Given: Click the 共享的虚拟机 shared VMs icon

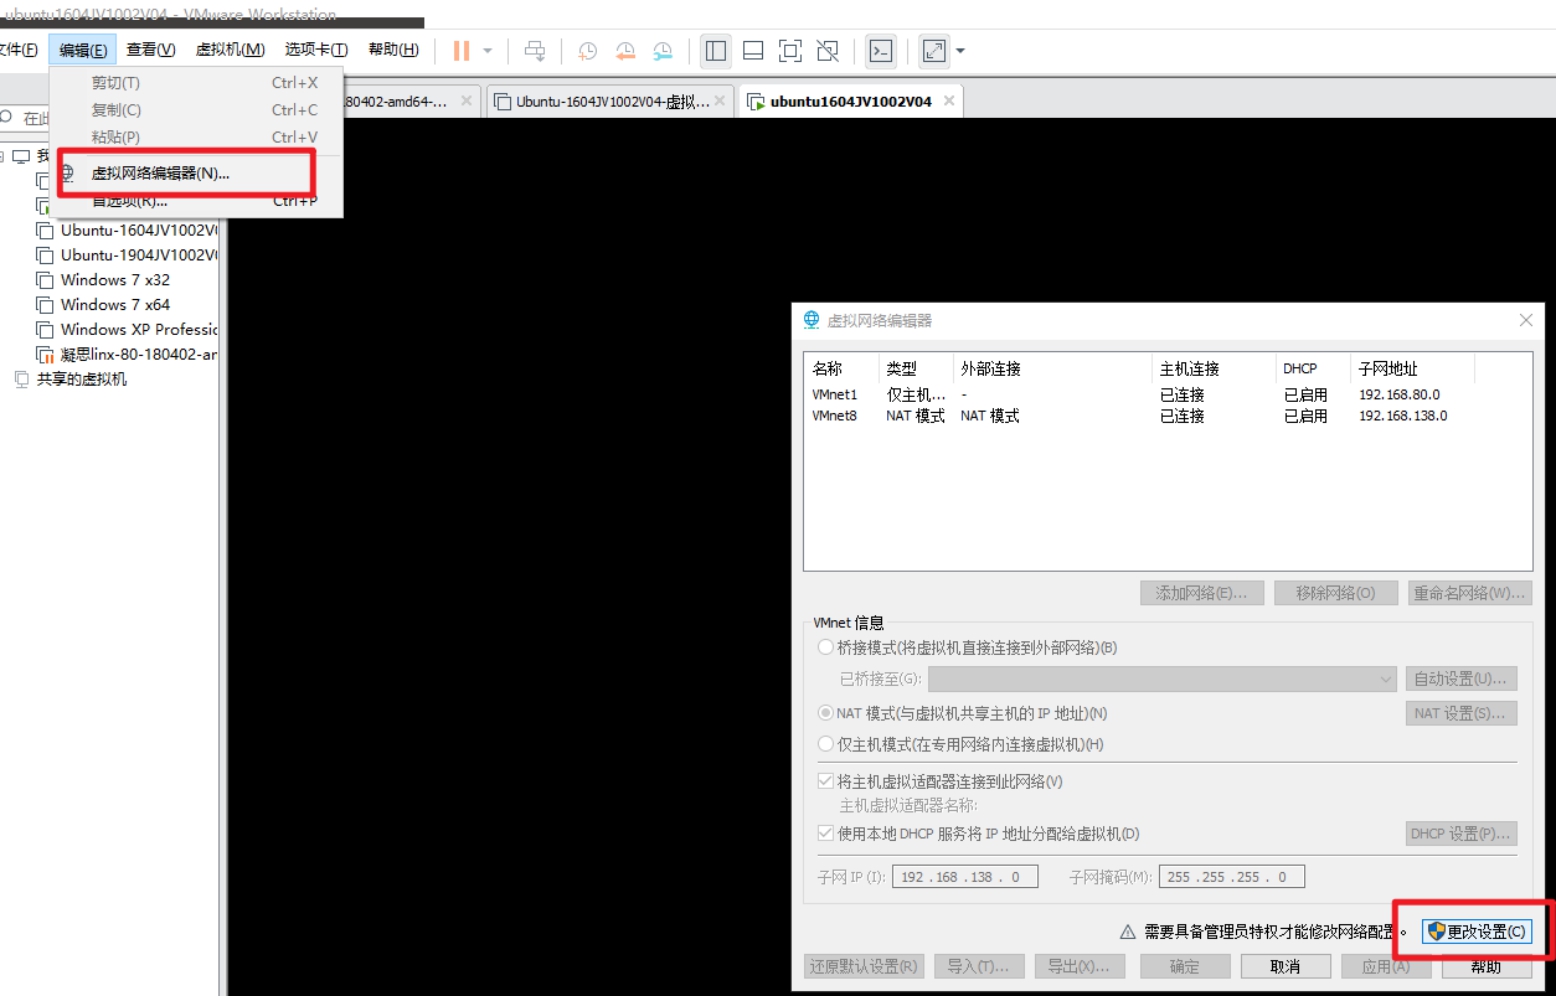Looking at the screenshot, I should coord(22,379).
